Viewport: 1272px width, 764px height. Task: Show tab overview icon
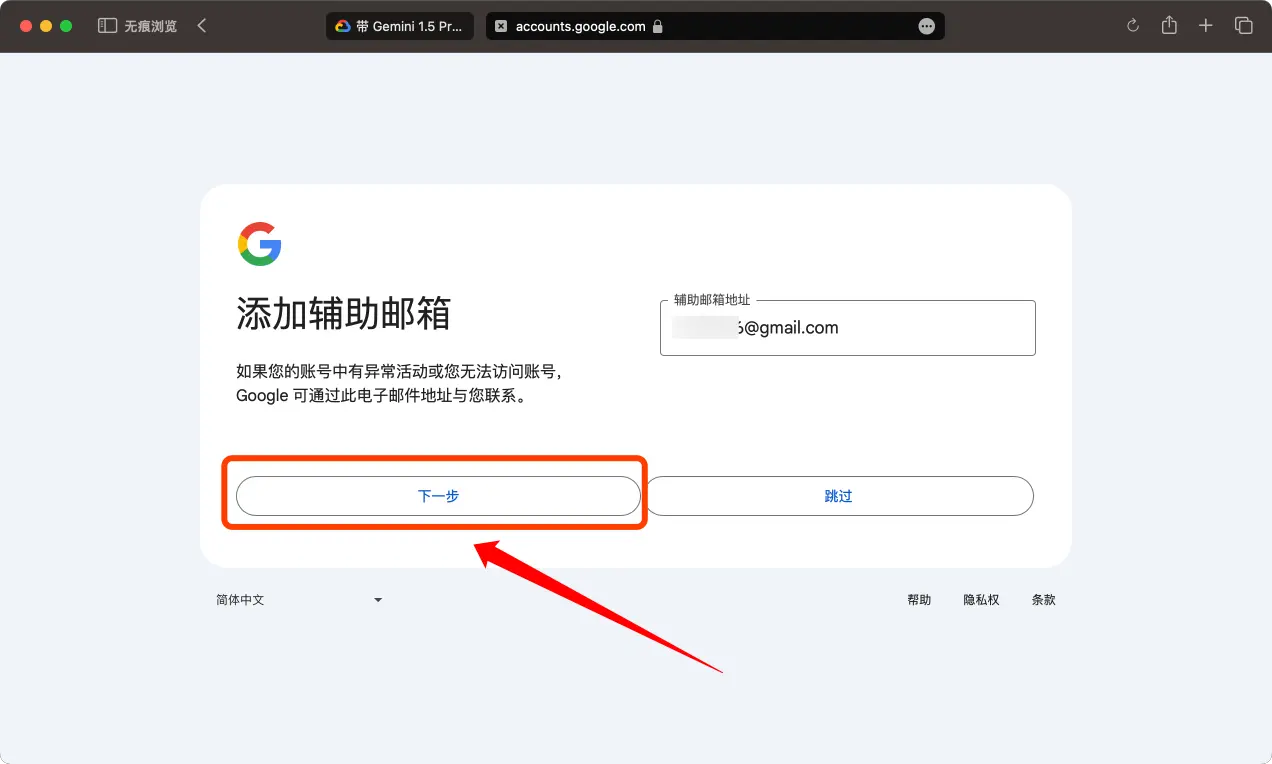[x=1243, y=26]
